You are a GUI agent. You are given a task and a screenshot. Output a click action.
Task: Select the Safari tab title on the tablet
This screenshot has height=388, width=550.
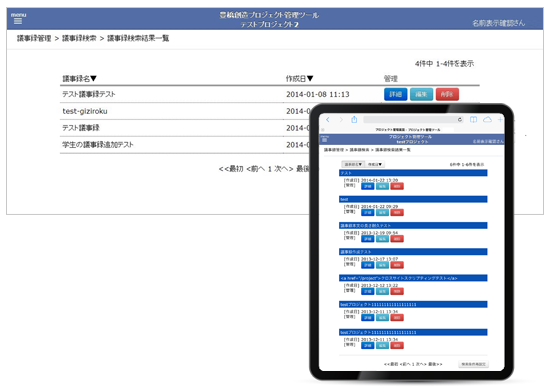click(x=408, y=130)
